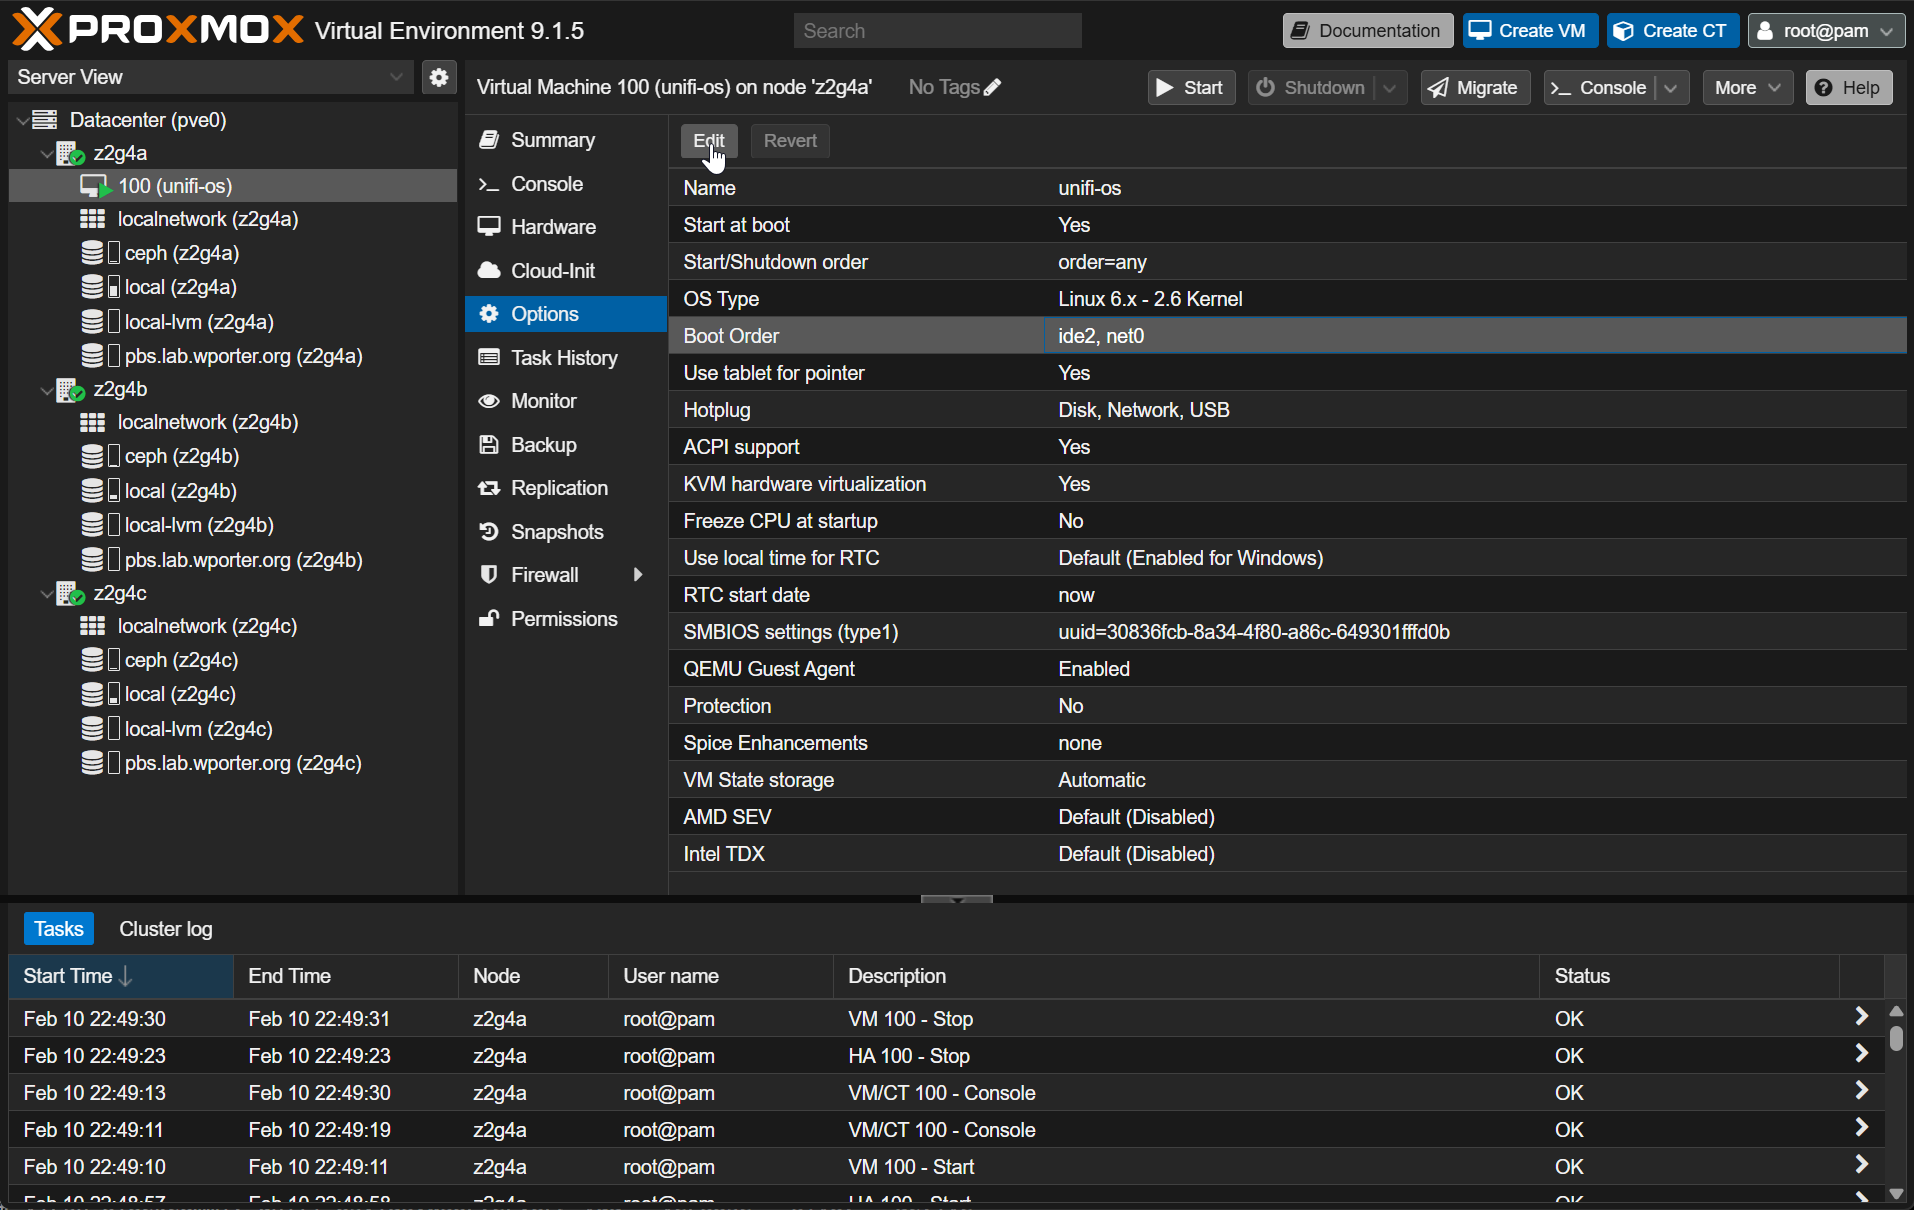Click the Server View settings gear icon
Image resolution: width=1914 pixels, height=1210 pixels.
(x=438, y=77)
